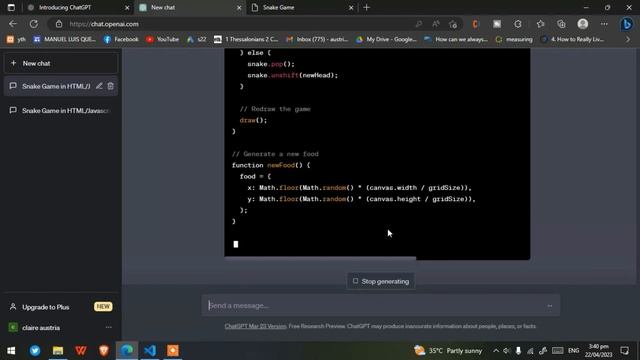The height and width of the screenshot is (360, 640).
Task: Click the claire austria account name
Action: click(x=41, y=328)
